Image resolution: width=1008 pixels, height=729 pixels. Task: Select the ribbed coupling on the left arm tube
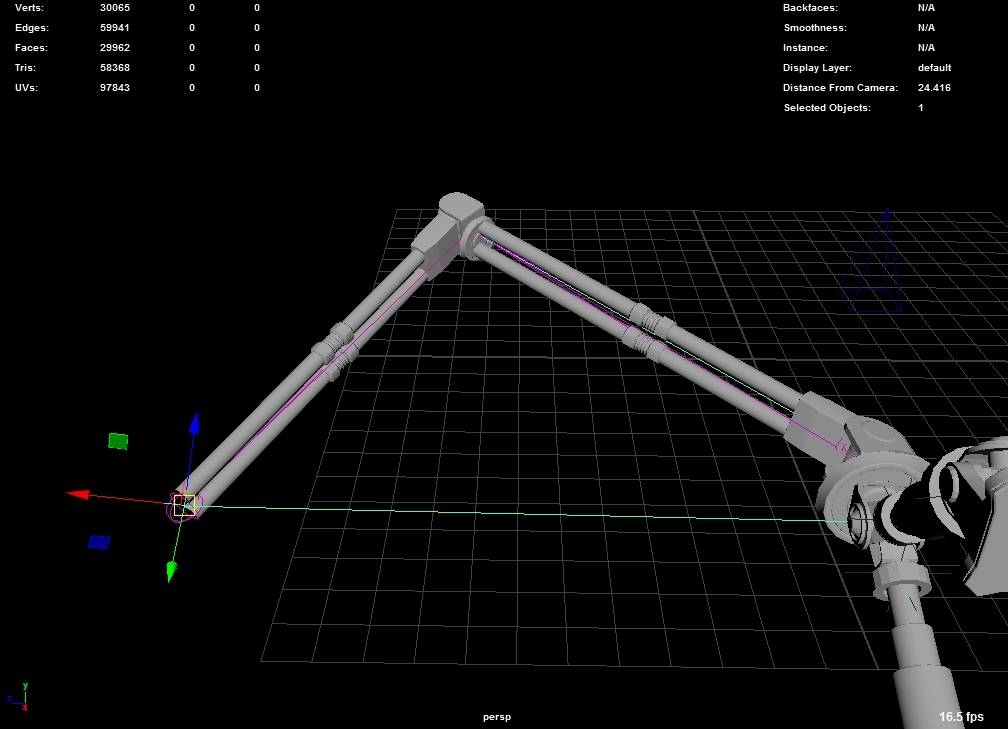[x=335, y=348]
